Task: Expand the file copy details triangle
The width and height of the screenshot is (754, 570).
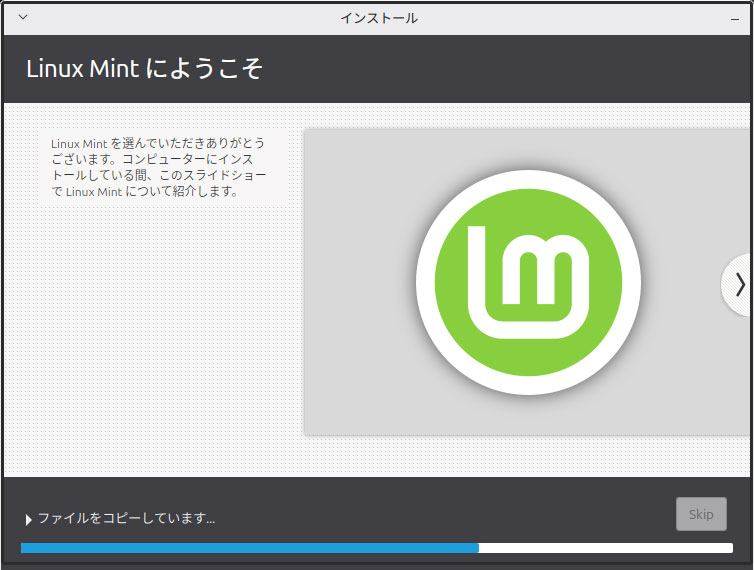Action: point(28,519)
